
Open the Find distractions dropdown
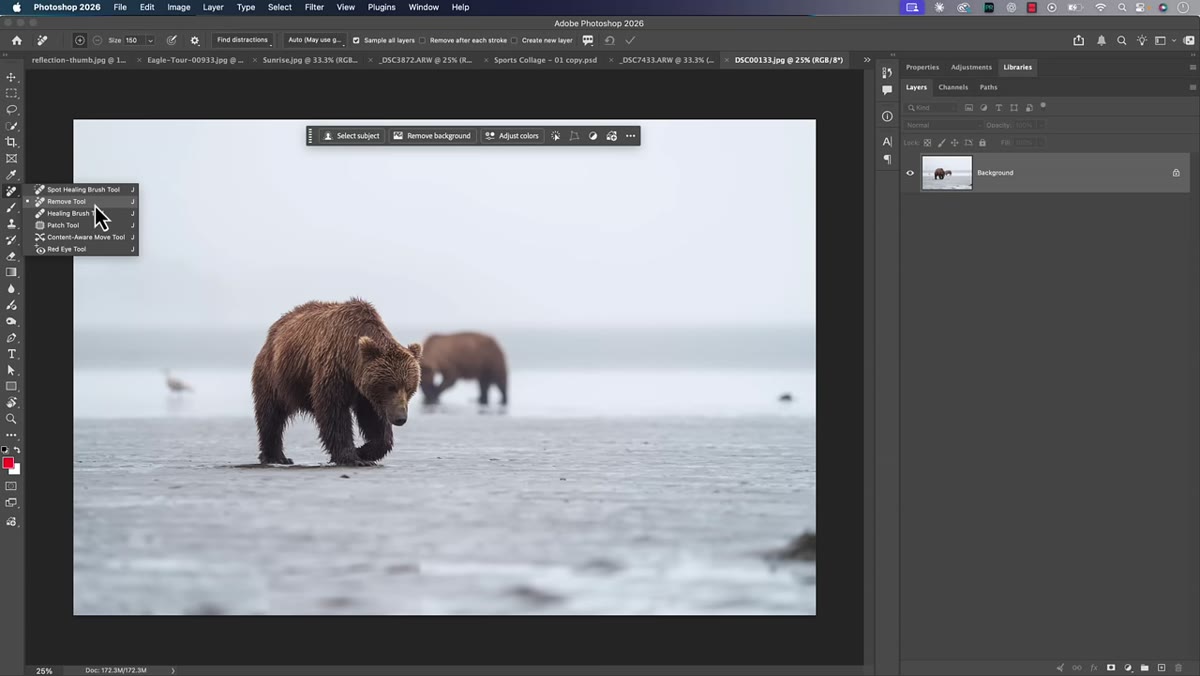[x=243, y=40]
